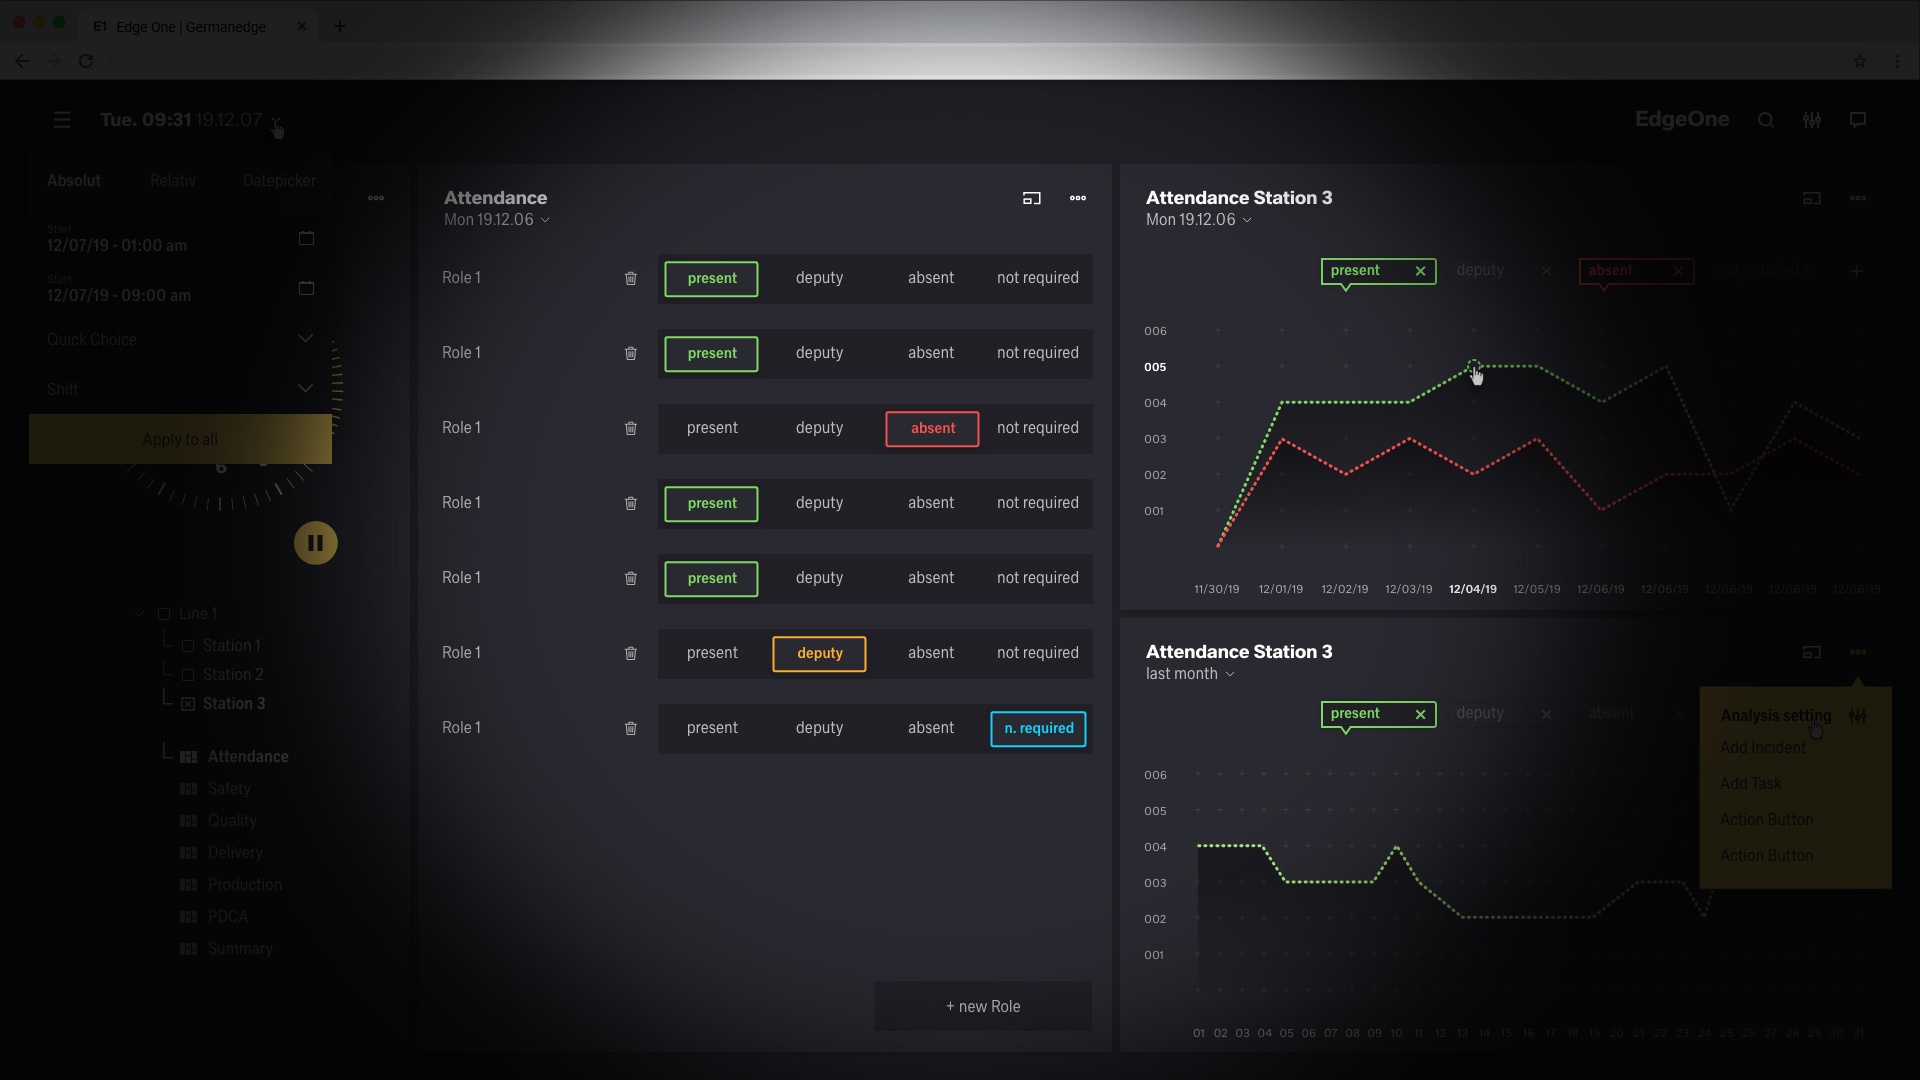
Task: Click the Start date calendar icon
Action: click(307, 238)
